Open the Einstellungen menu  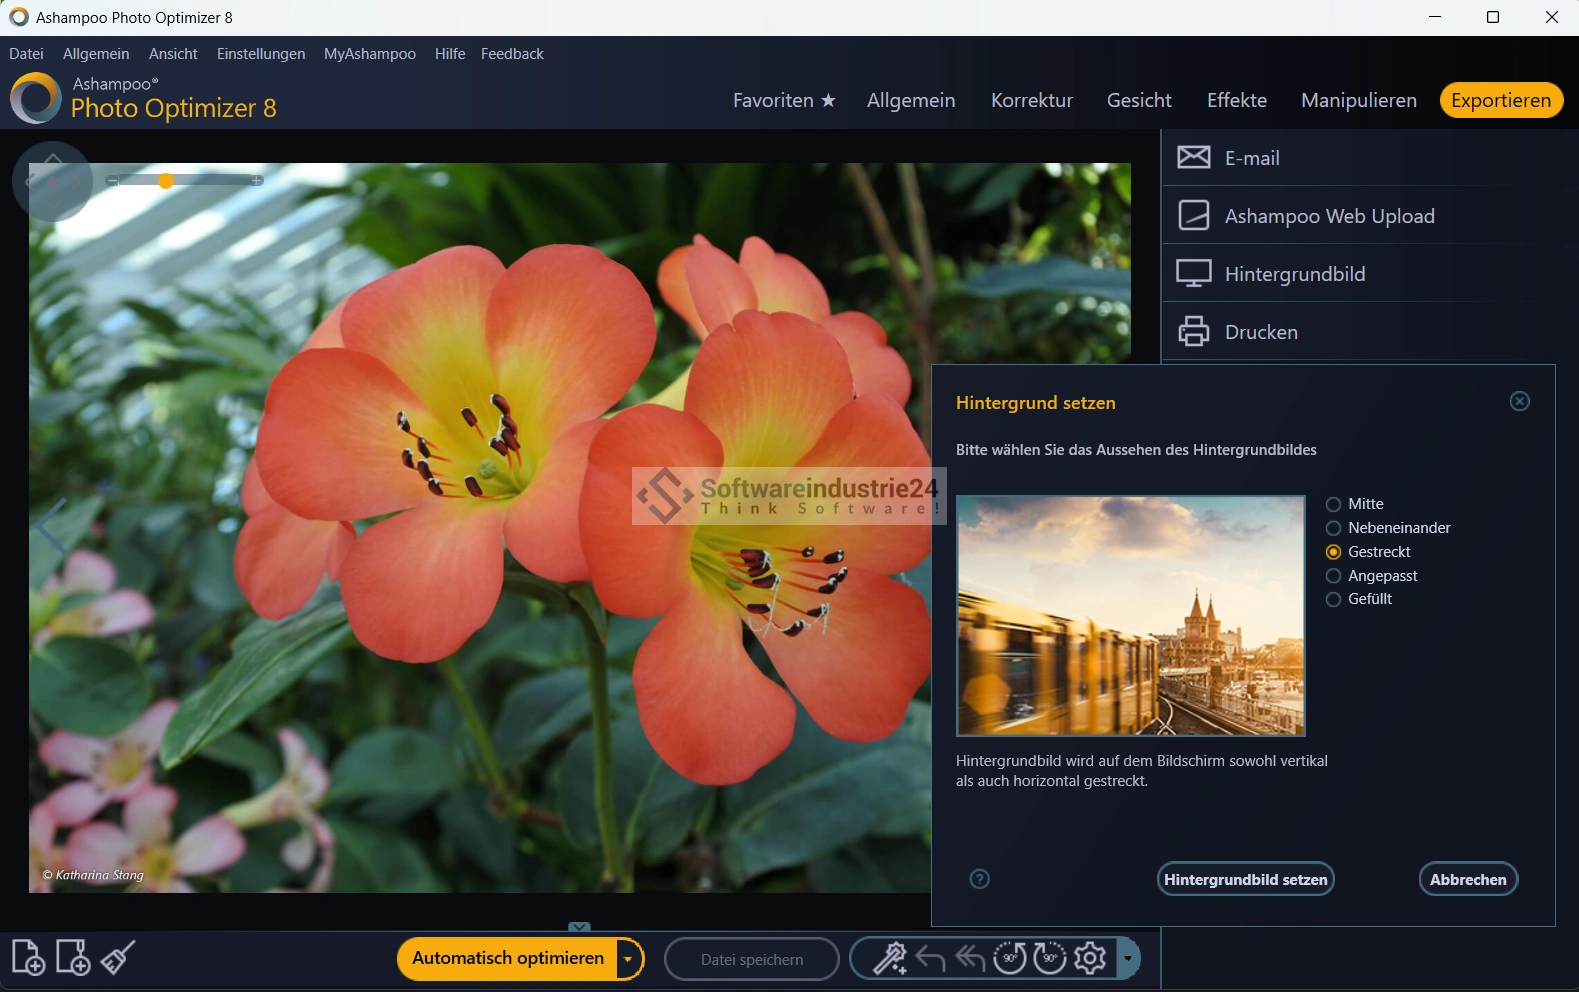coord(261,54)
